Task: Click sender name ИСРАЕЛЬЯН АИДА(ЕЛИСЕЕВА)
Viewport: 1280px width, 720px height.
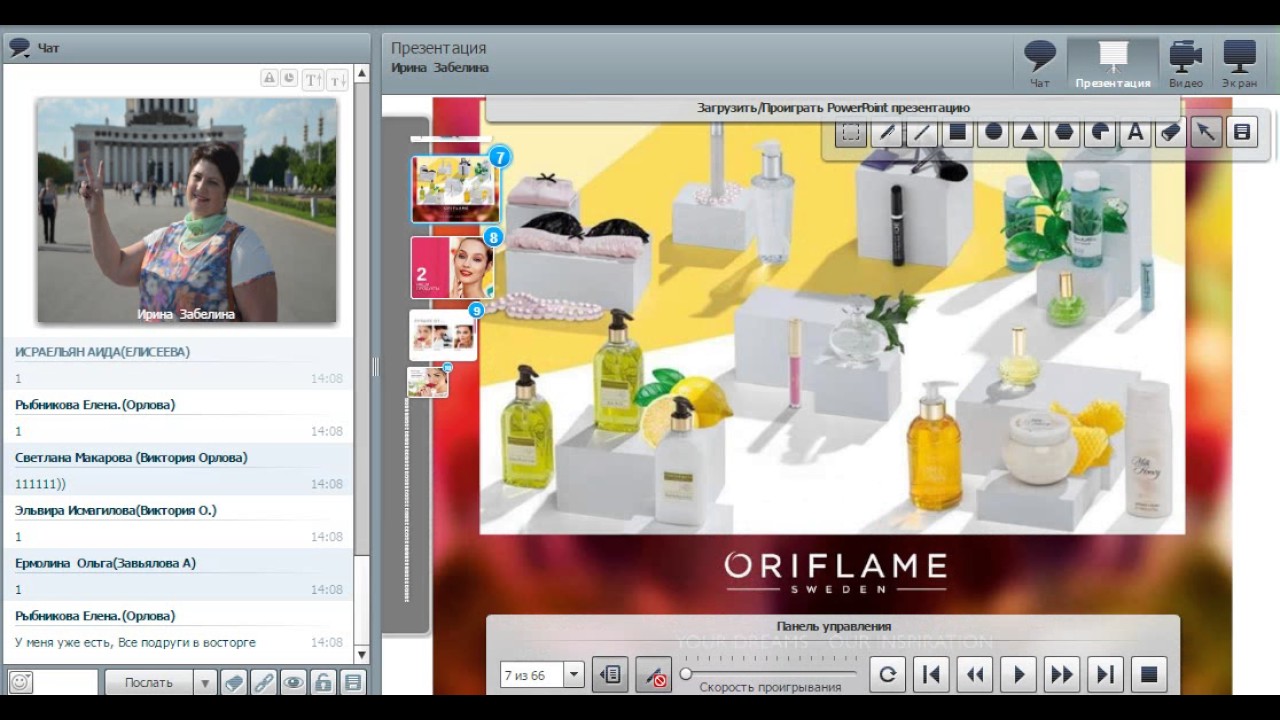Action: tap(102, 352)
